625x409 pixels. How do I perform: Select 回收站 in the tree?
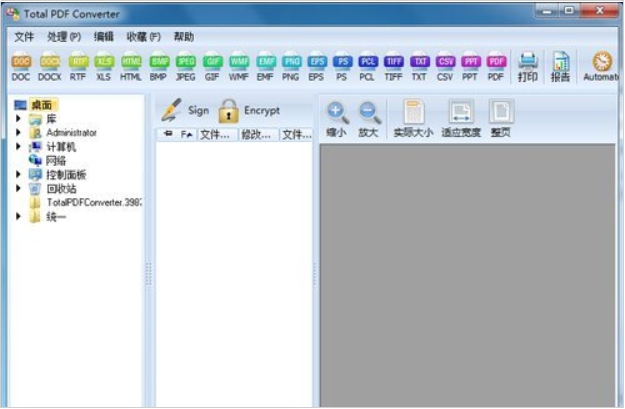click(61, 189)
